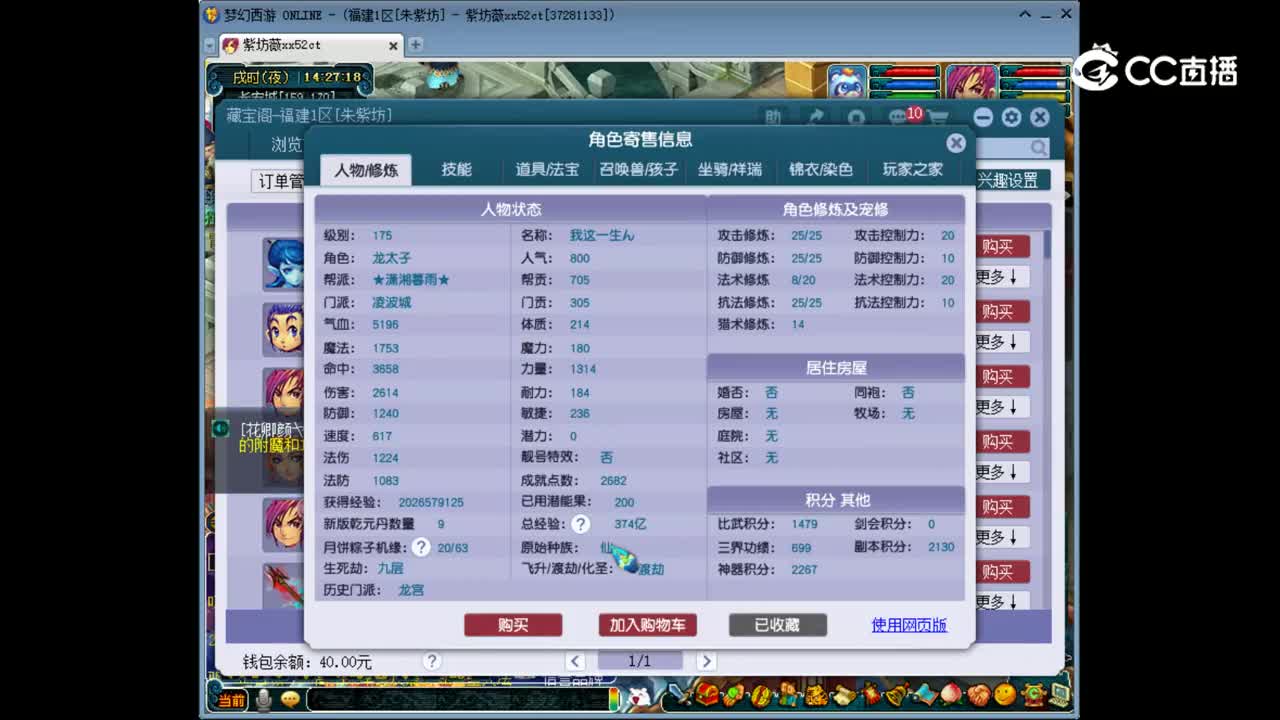Go to the previous page with the left arrow

(575, 661)
